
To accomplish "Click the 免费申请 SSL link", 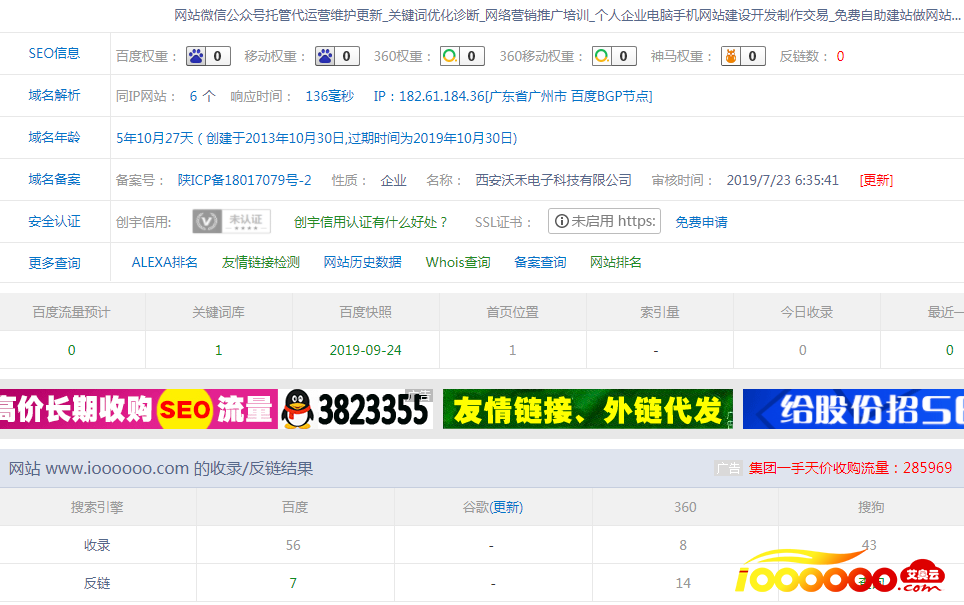I will pyautogui.click(x=701, y=222).
